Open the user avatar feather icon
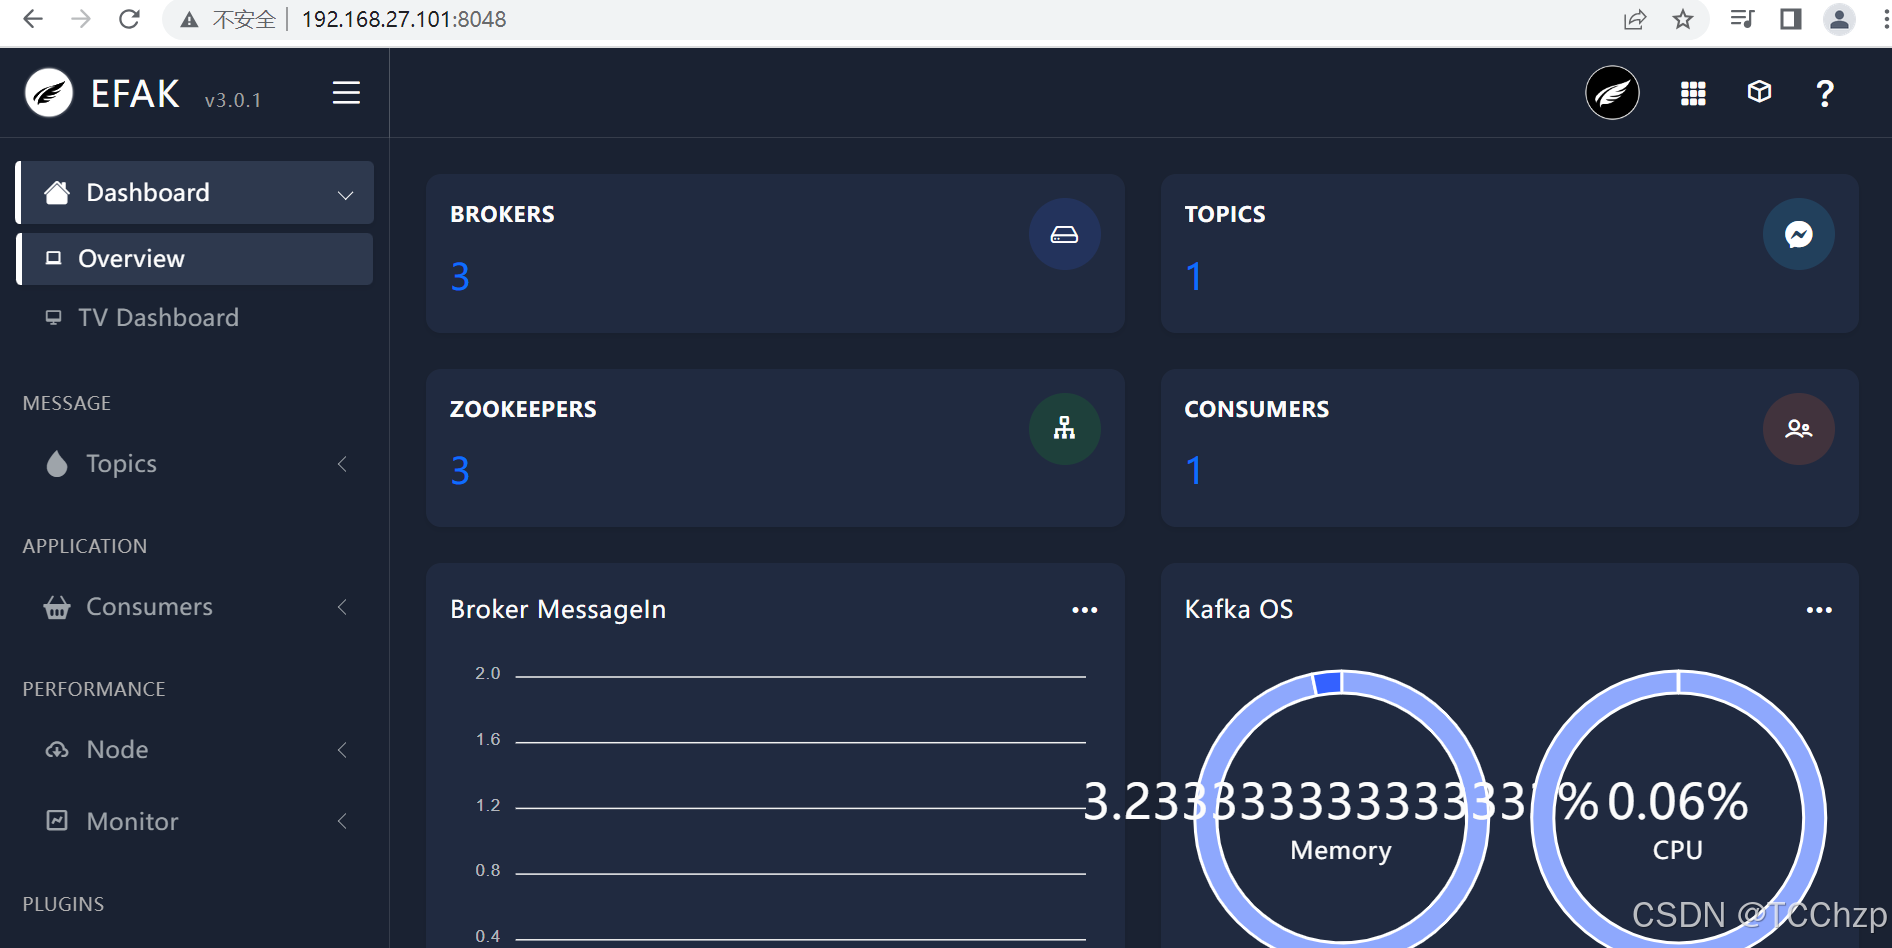The height and width of the screenshot is (948, 1892). pos(1612,93)
